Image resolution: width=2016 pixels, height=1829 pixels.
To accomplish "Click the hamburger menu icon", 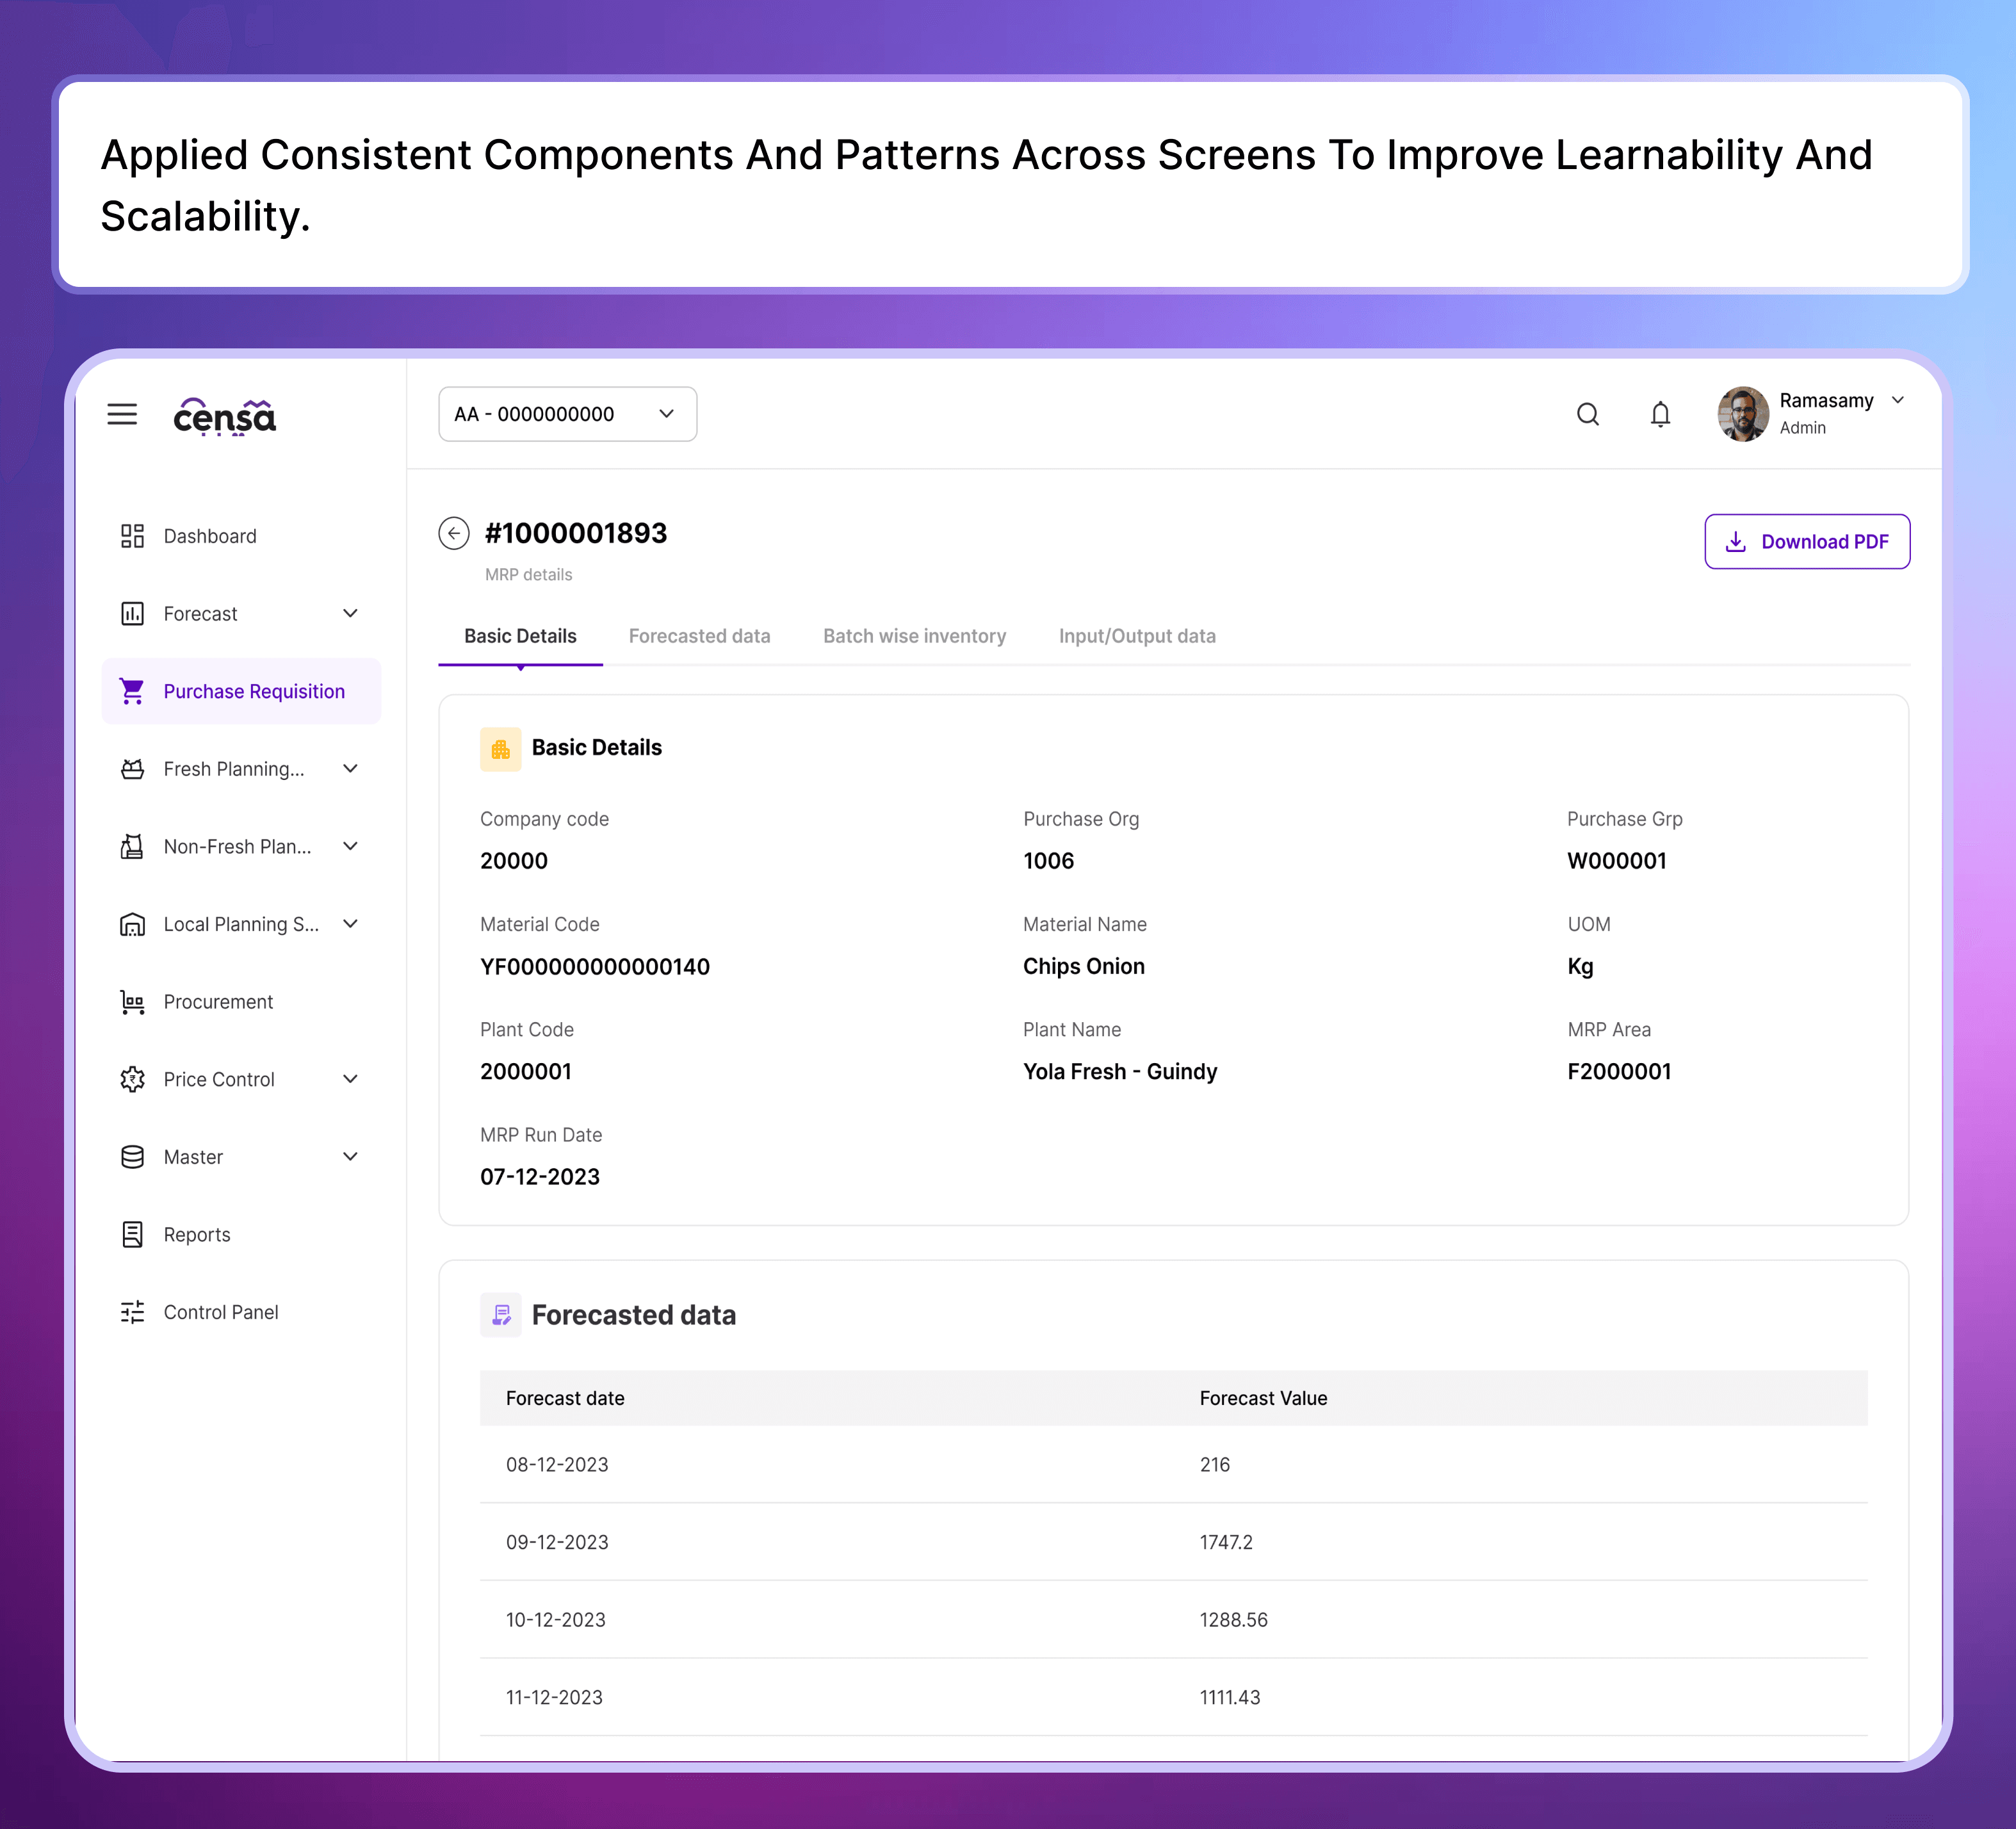I will click(122, 414).
